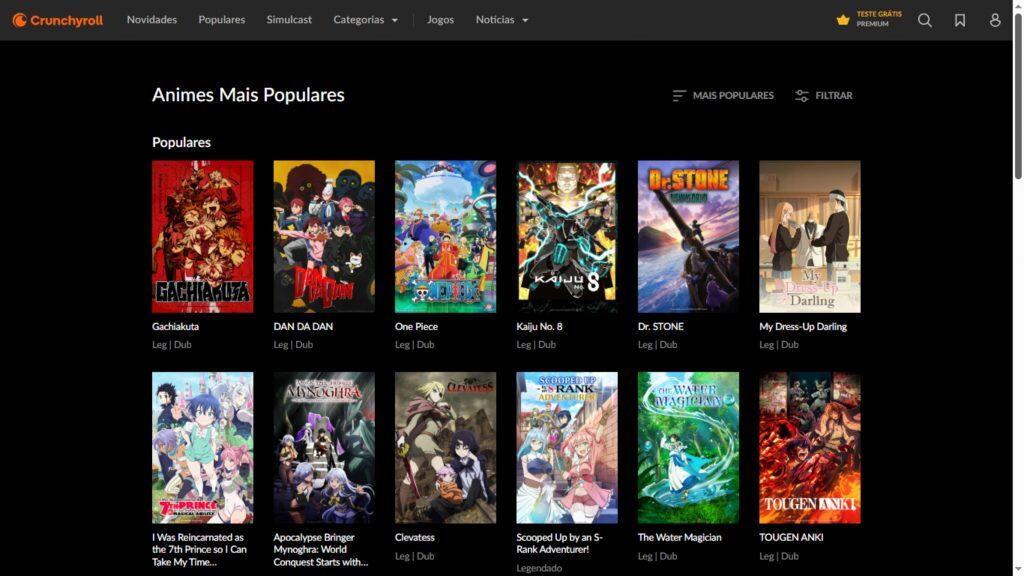The height and width of the screenshot is (576, 1024).
Task: Click the Teste Grátis Premium link
Action: click(878, 19)
